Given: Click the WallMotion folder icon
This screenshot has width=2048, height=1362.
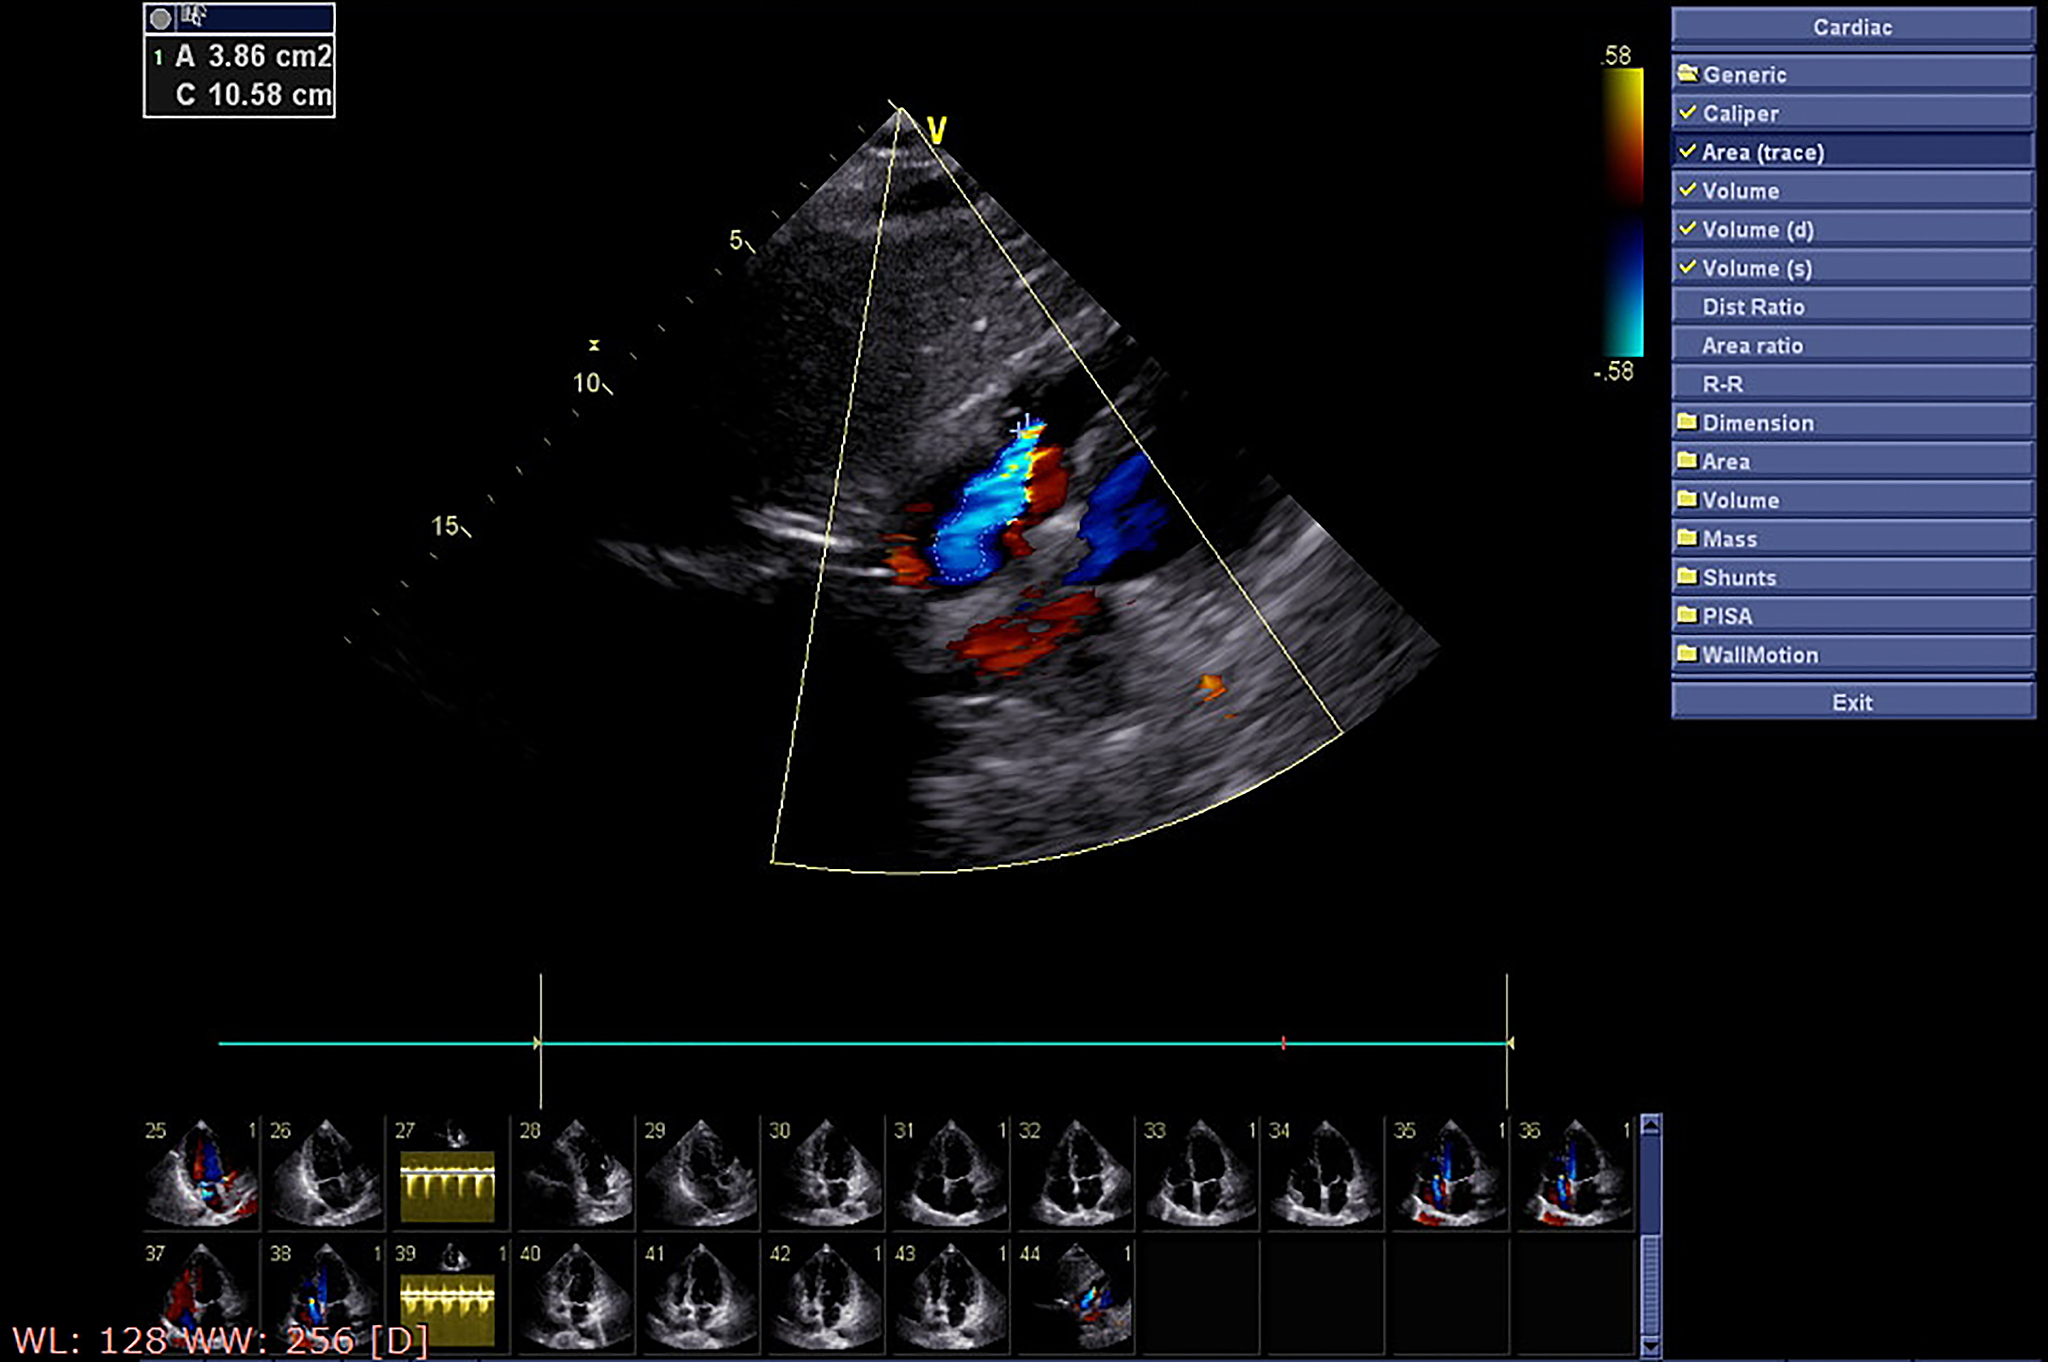Looking at the screenshot, I should (1688, 654).
